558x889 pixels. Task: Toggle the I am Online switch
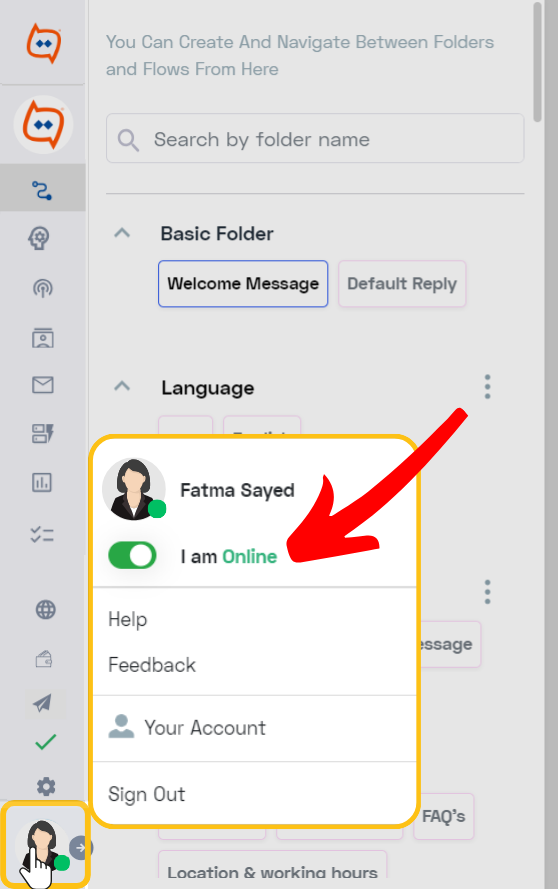click(132, 556)
